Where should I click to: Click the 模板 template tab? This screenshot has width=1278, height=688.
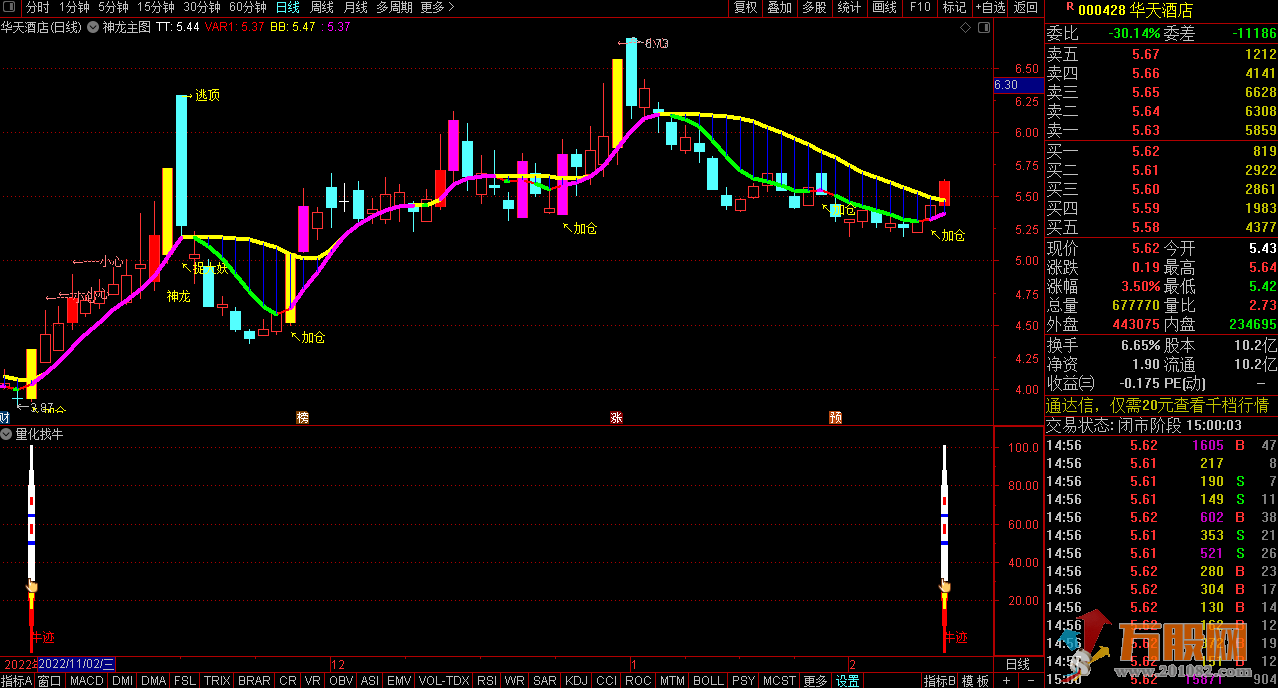point(976,681)
